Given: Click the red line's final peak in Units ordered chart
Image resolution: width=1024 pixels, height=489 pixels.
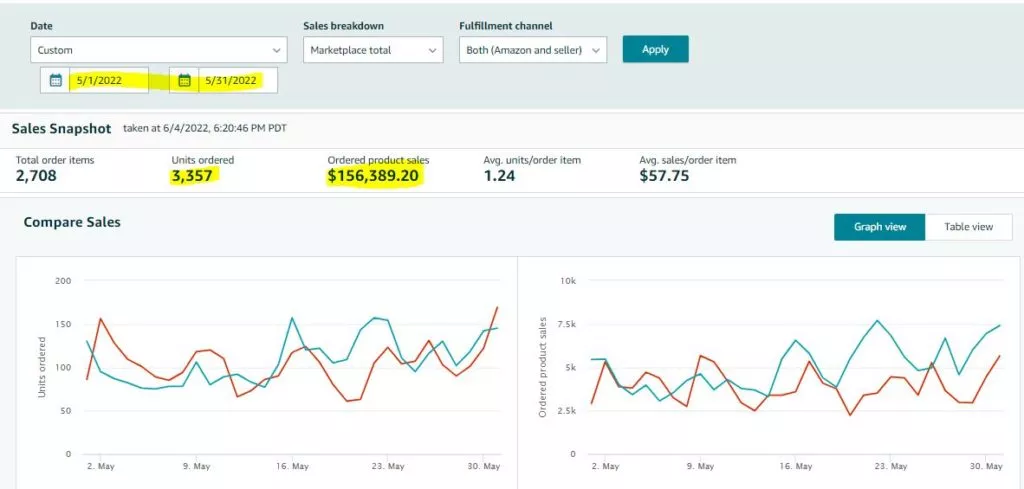Looking at the screenshot, I should pyautogui.click(x=497, y=308).
